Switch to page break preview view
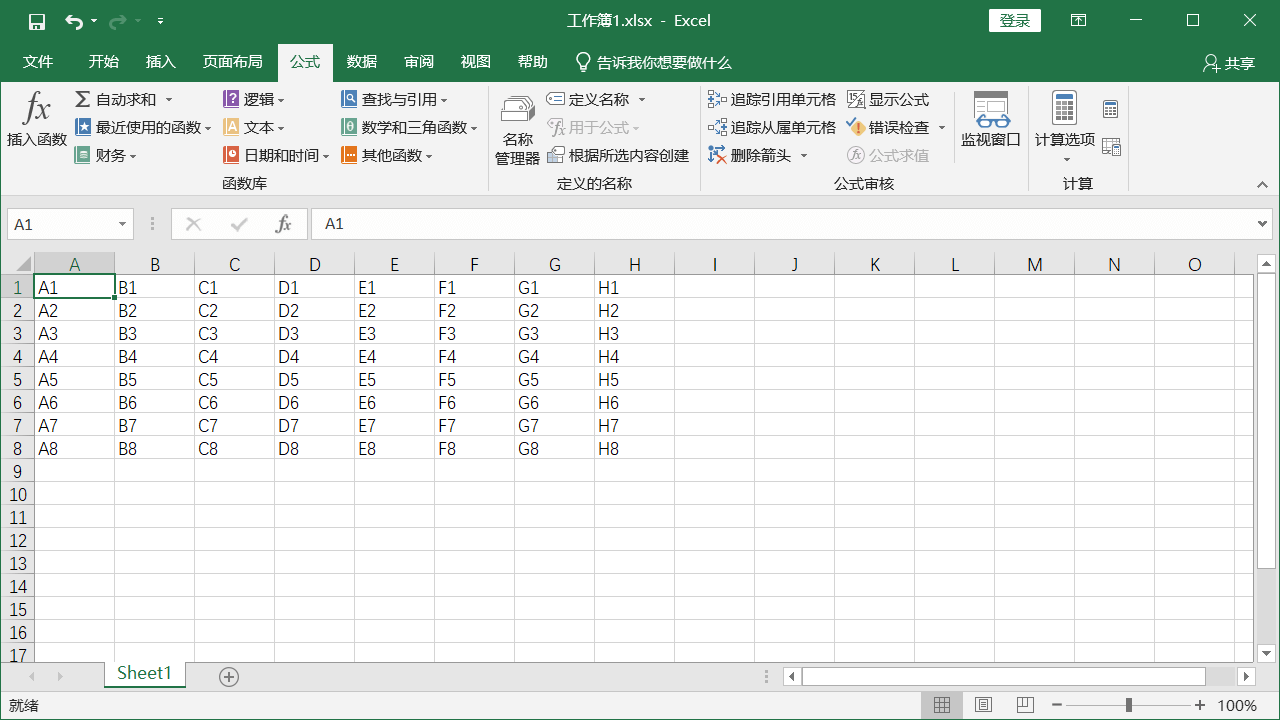Screen dimensions: 1280x720 tap(1024, 705)
